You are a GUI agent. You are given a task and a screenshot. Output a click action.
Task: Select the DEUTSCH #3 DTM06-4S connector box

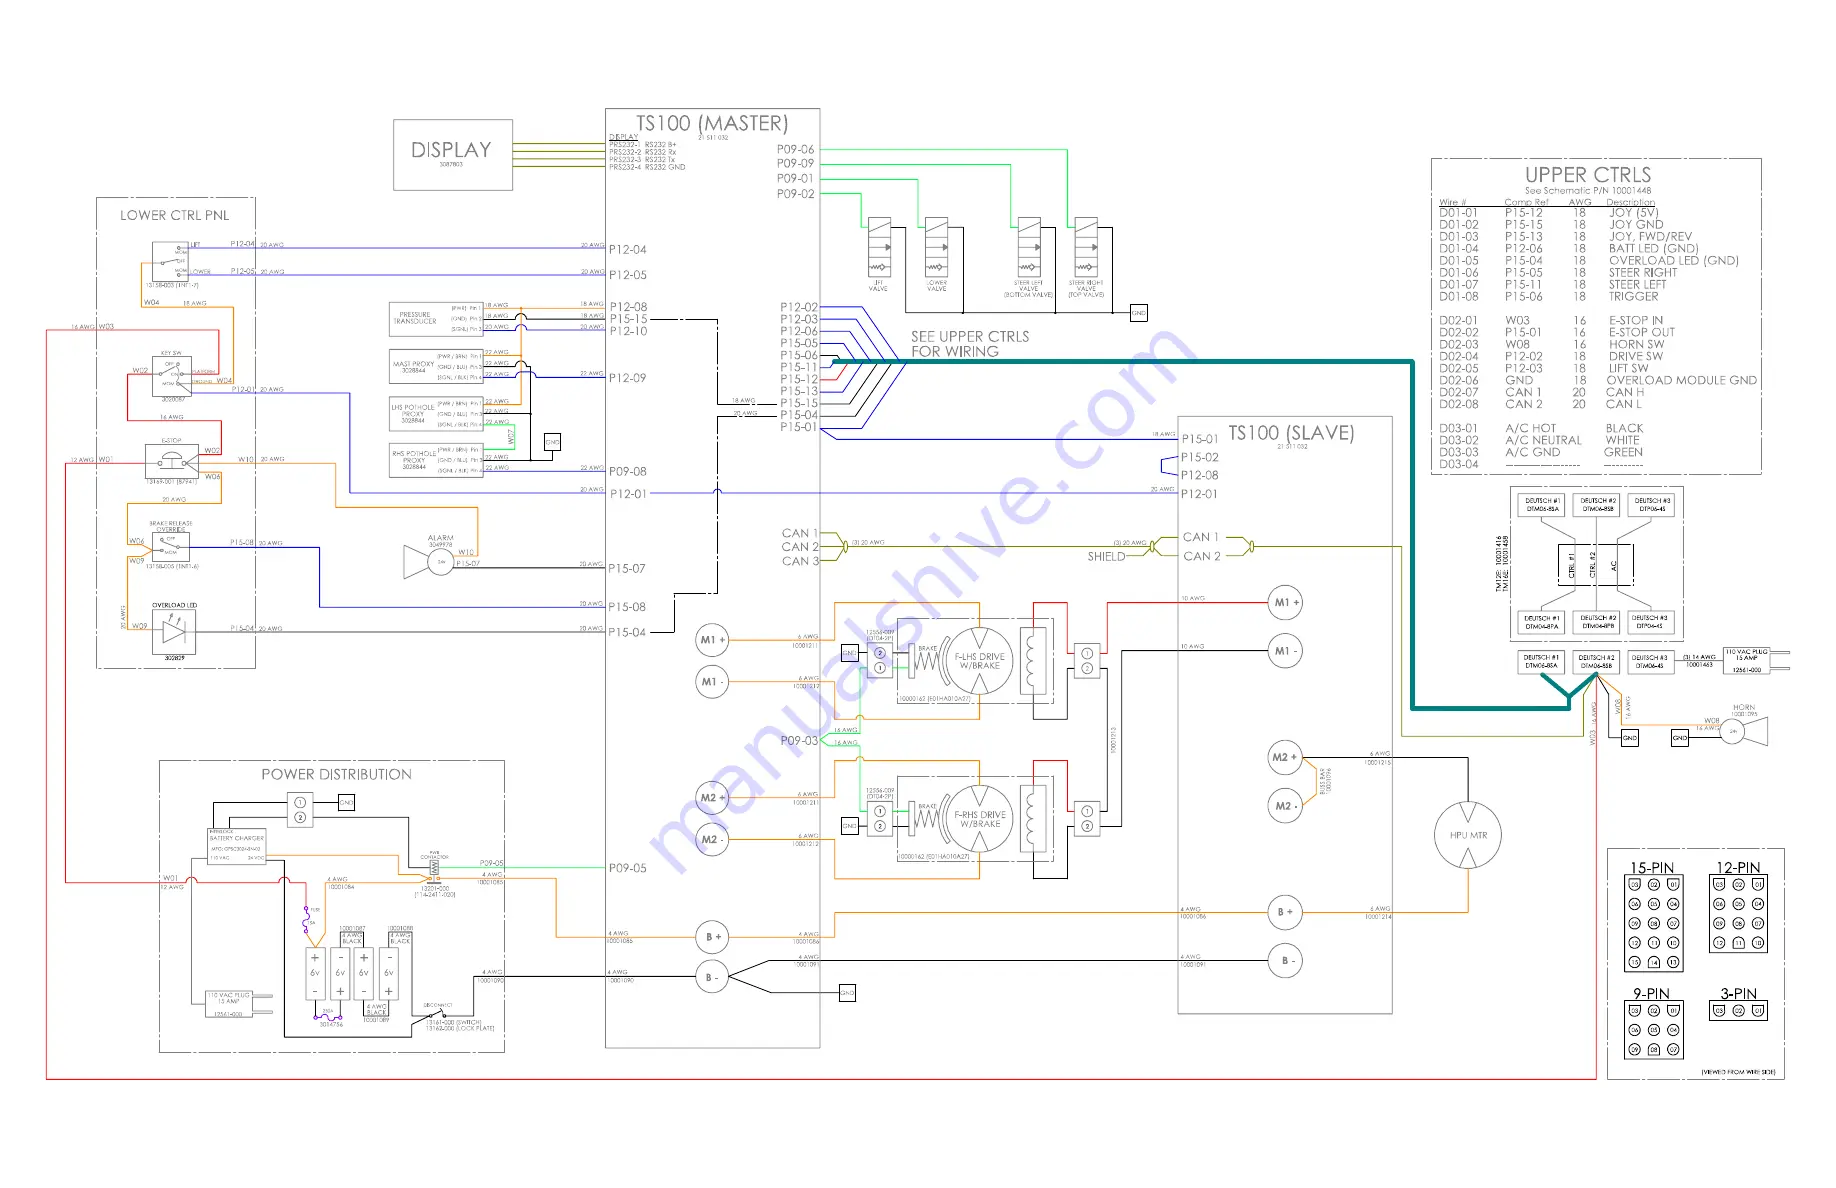(1650, 661)
